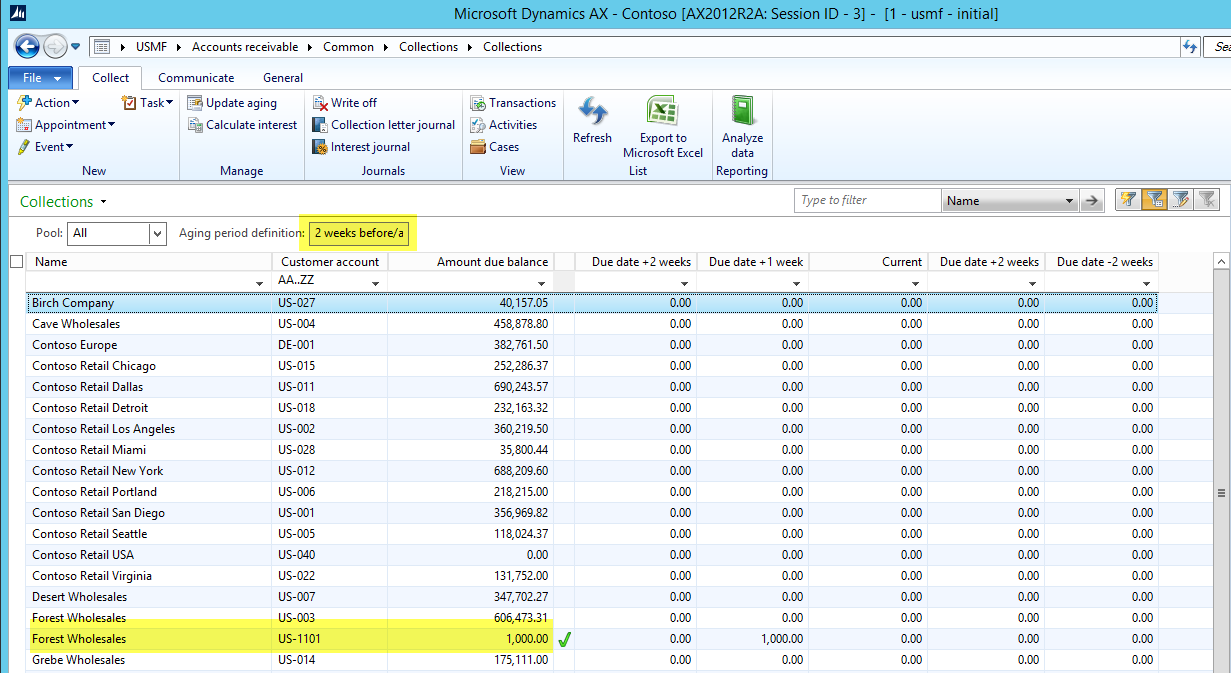Expand the Pool dropdown
The width and height of the screenshot is (1231, 673).
157,233
